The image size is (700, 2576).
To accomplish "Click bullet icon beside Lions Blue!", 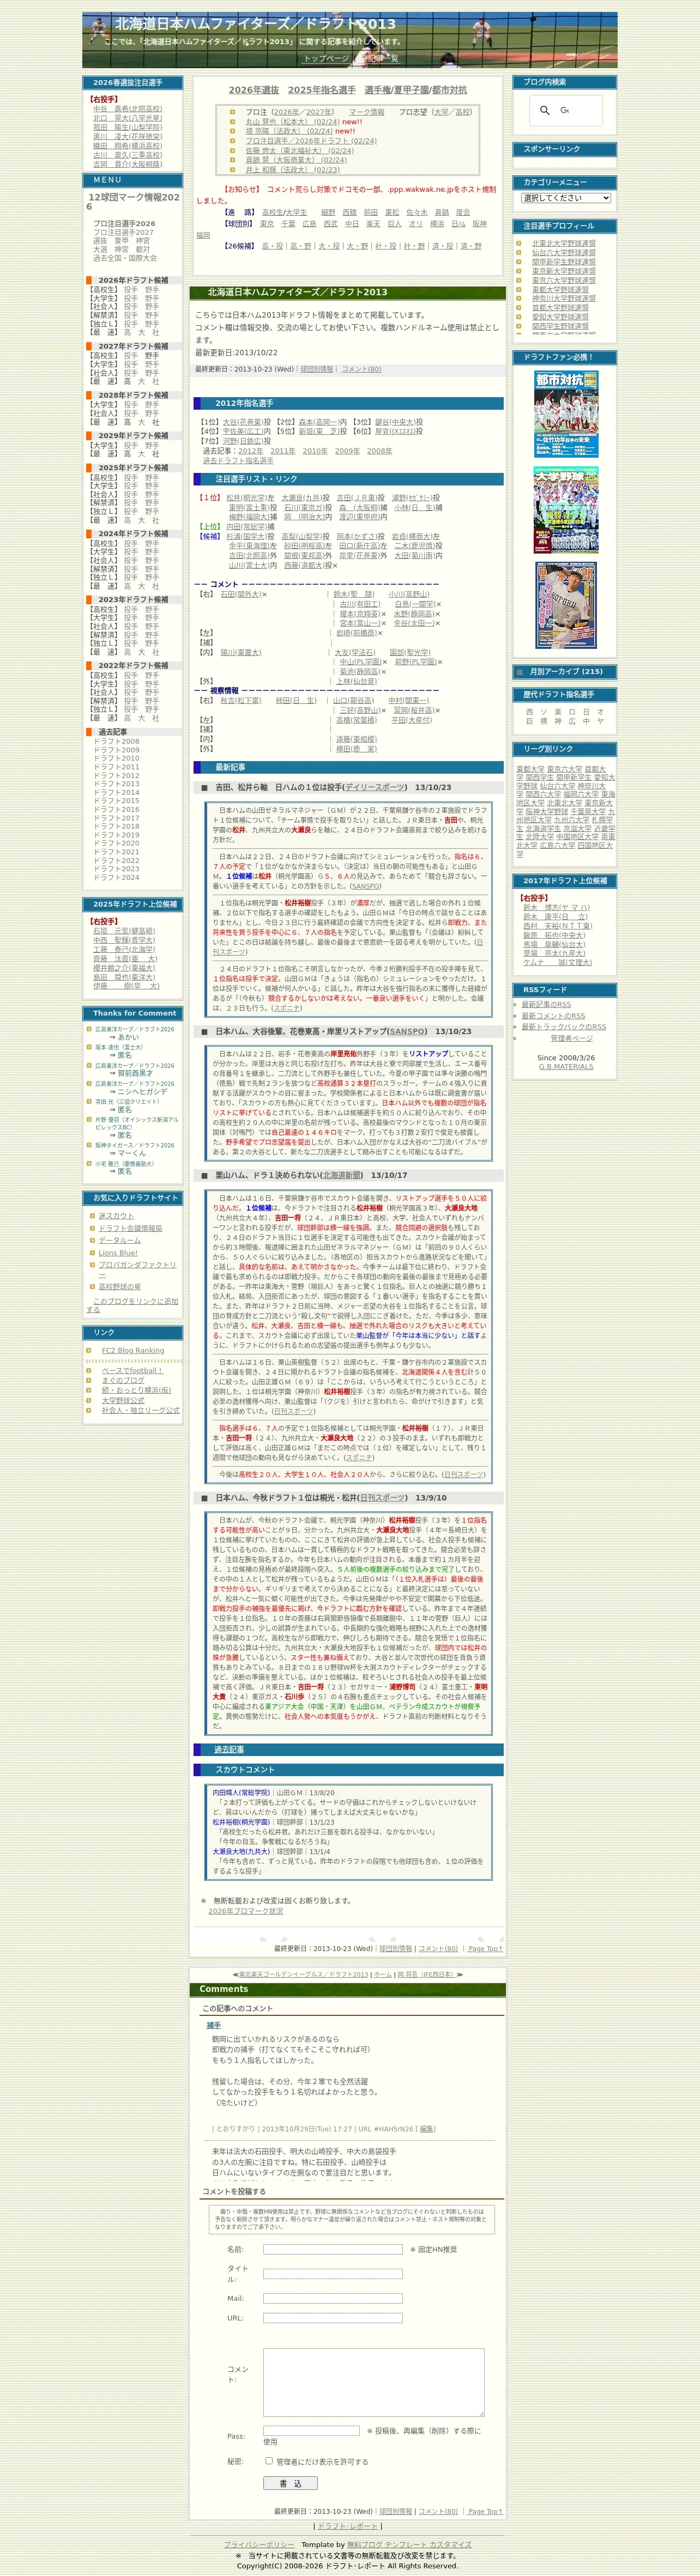I will [x=92, y=1253].
